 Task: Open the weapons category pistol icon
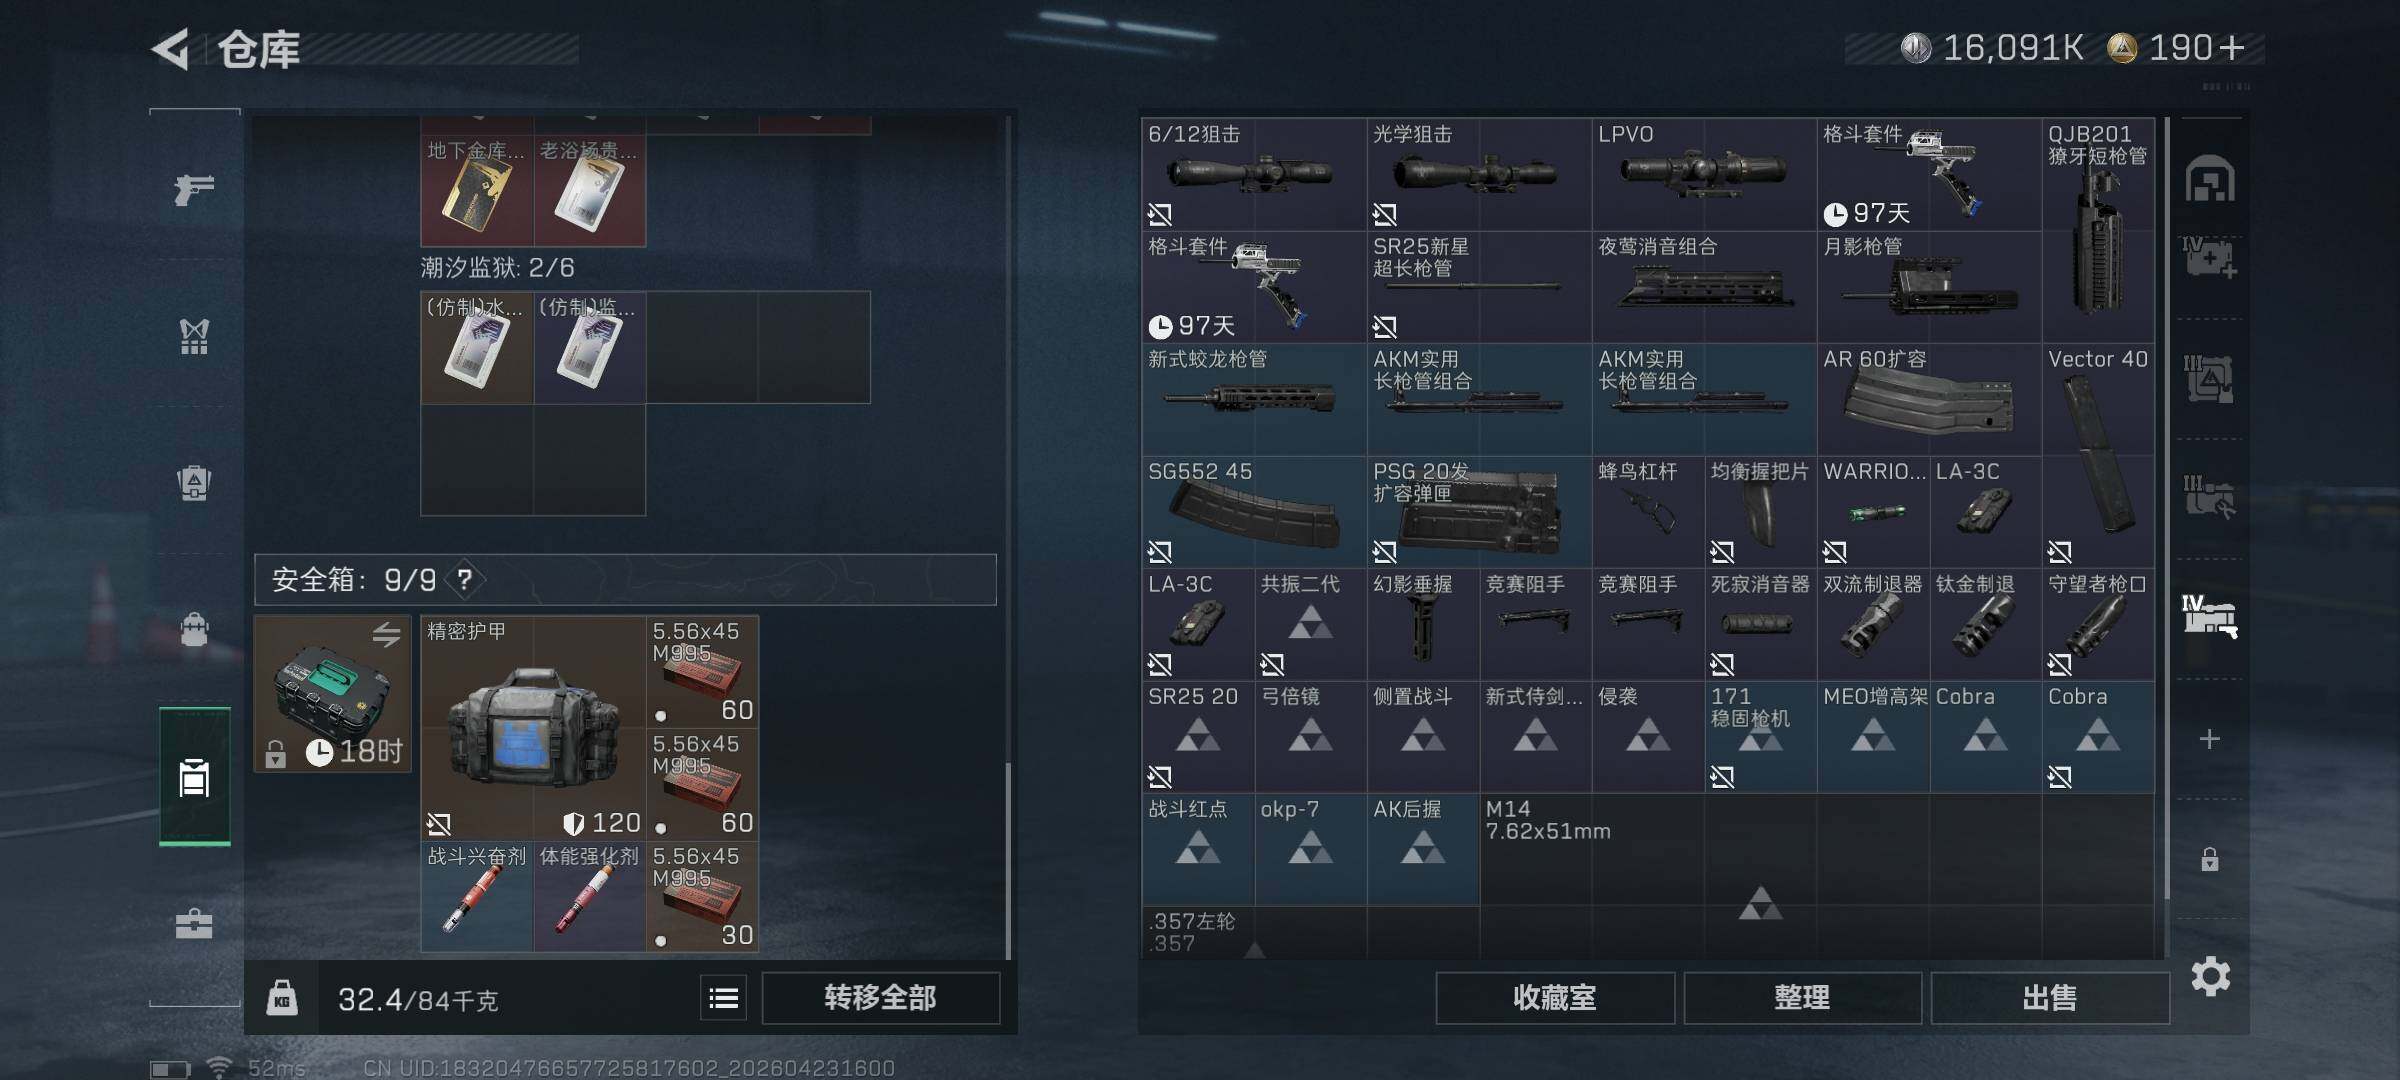(194, 188)
